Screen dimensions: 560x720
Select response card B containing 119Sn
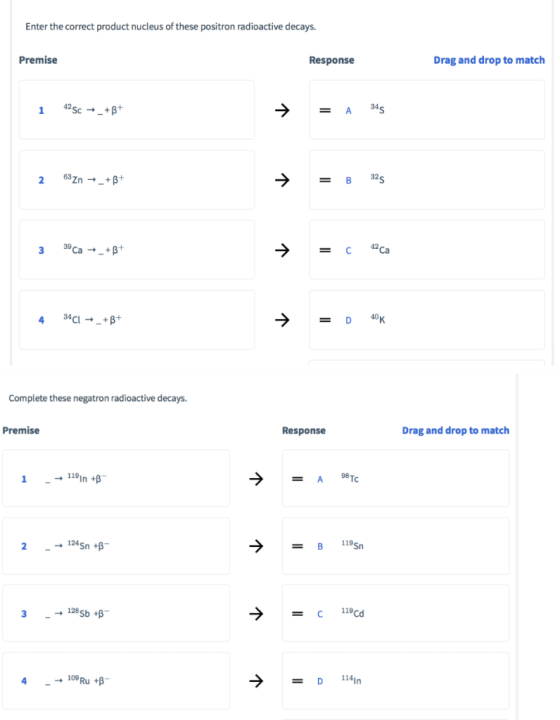coord(396,546)
